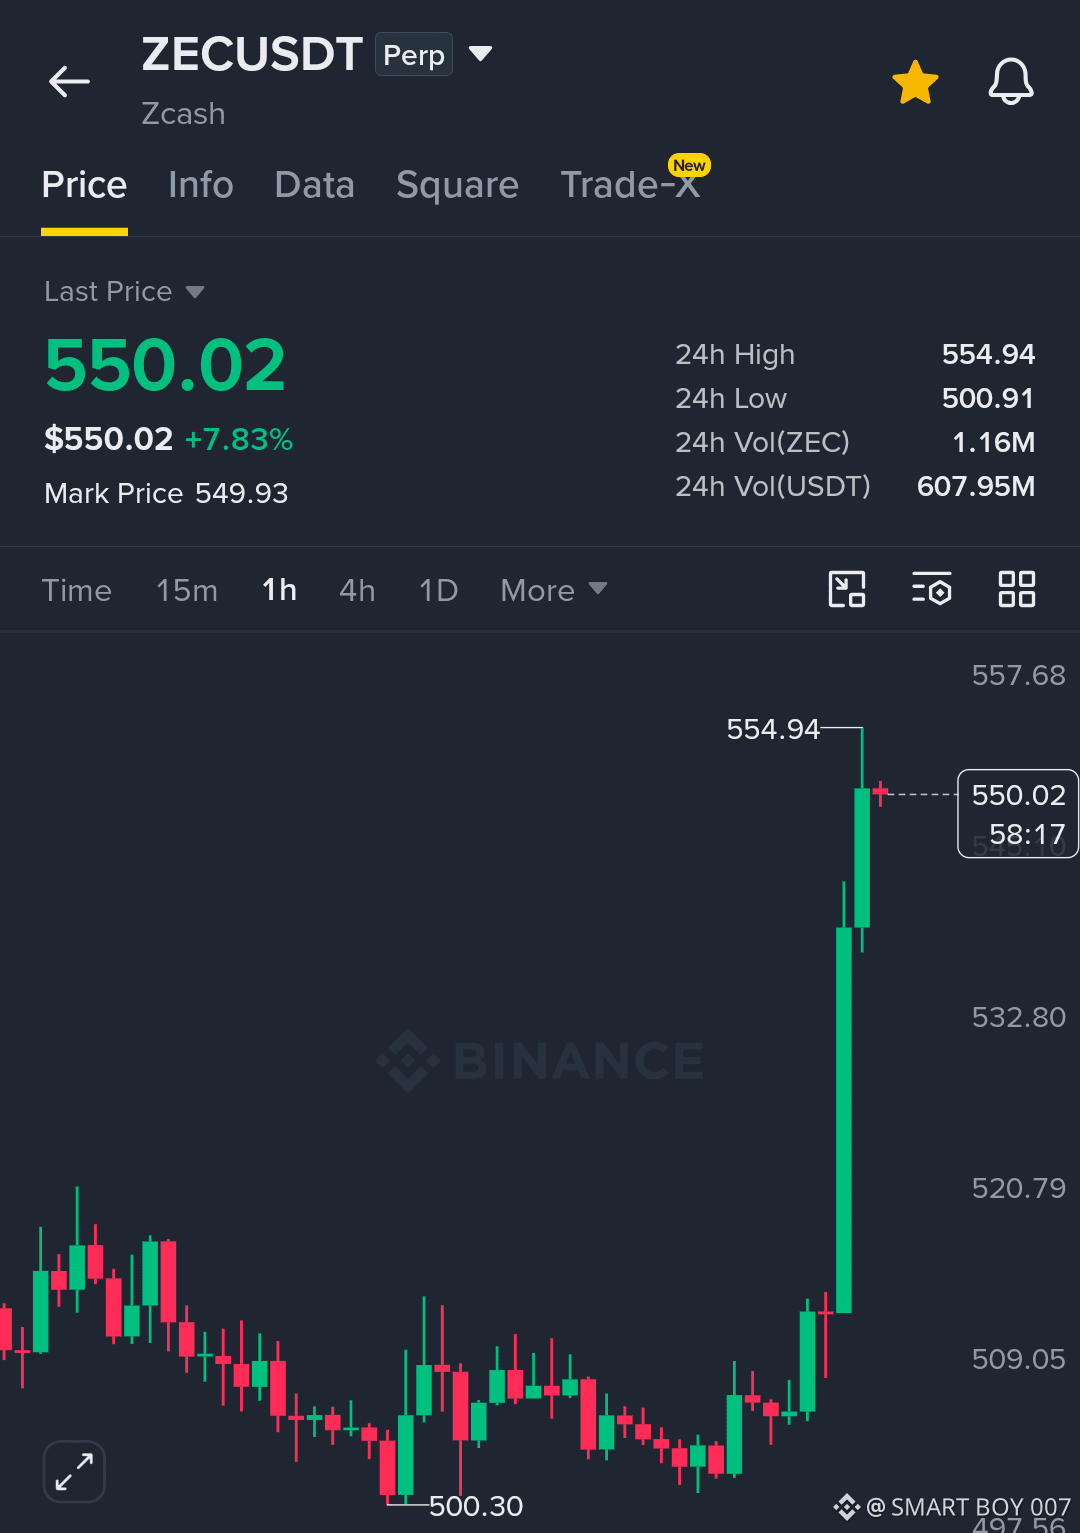This screenshot has height=1533, width=1080.
Task: Switch chart to 15m interval
Action: 187,590
